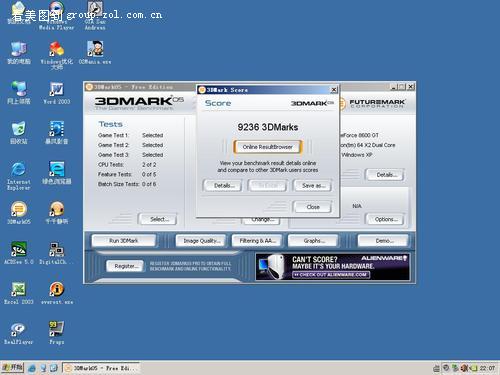Click the 'Batch Size Tests:' row
500x375 pixels.
tap(127, 184)
